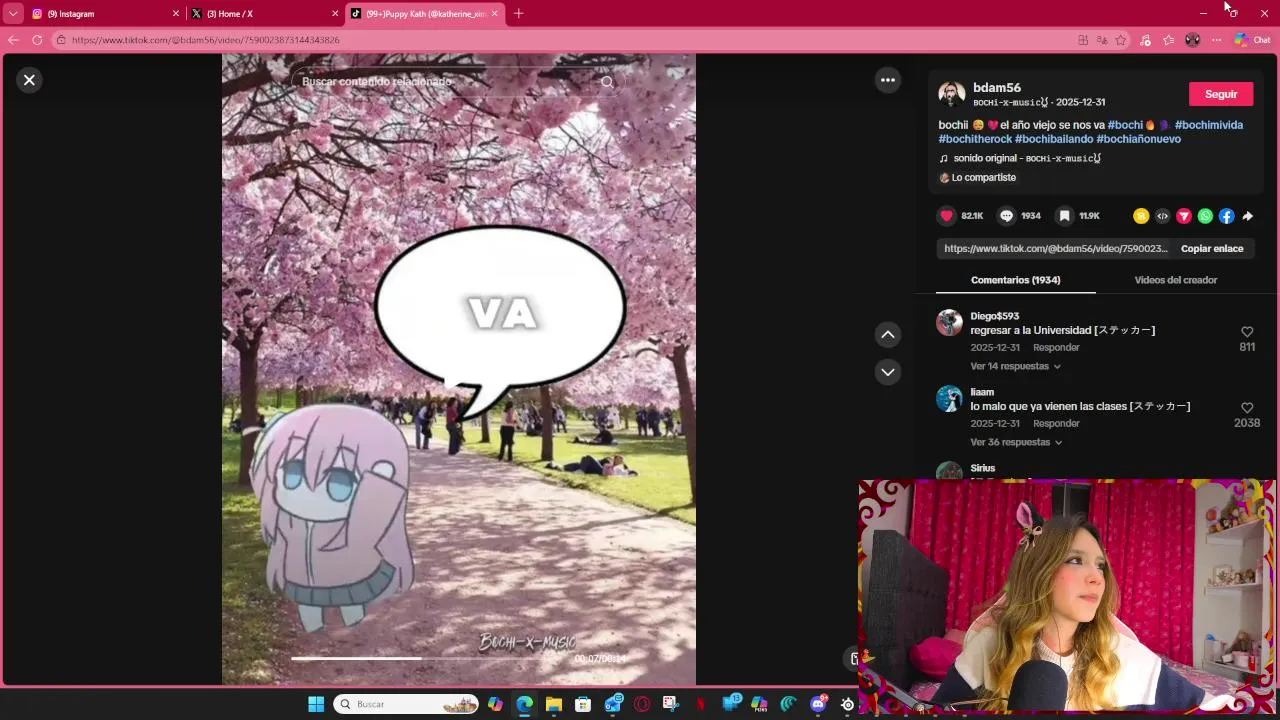Open a new browser tab with plus

coord(518,14)
